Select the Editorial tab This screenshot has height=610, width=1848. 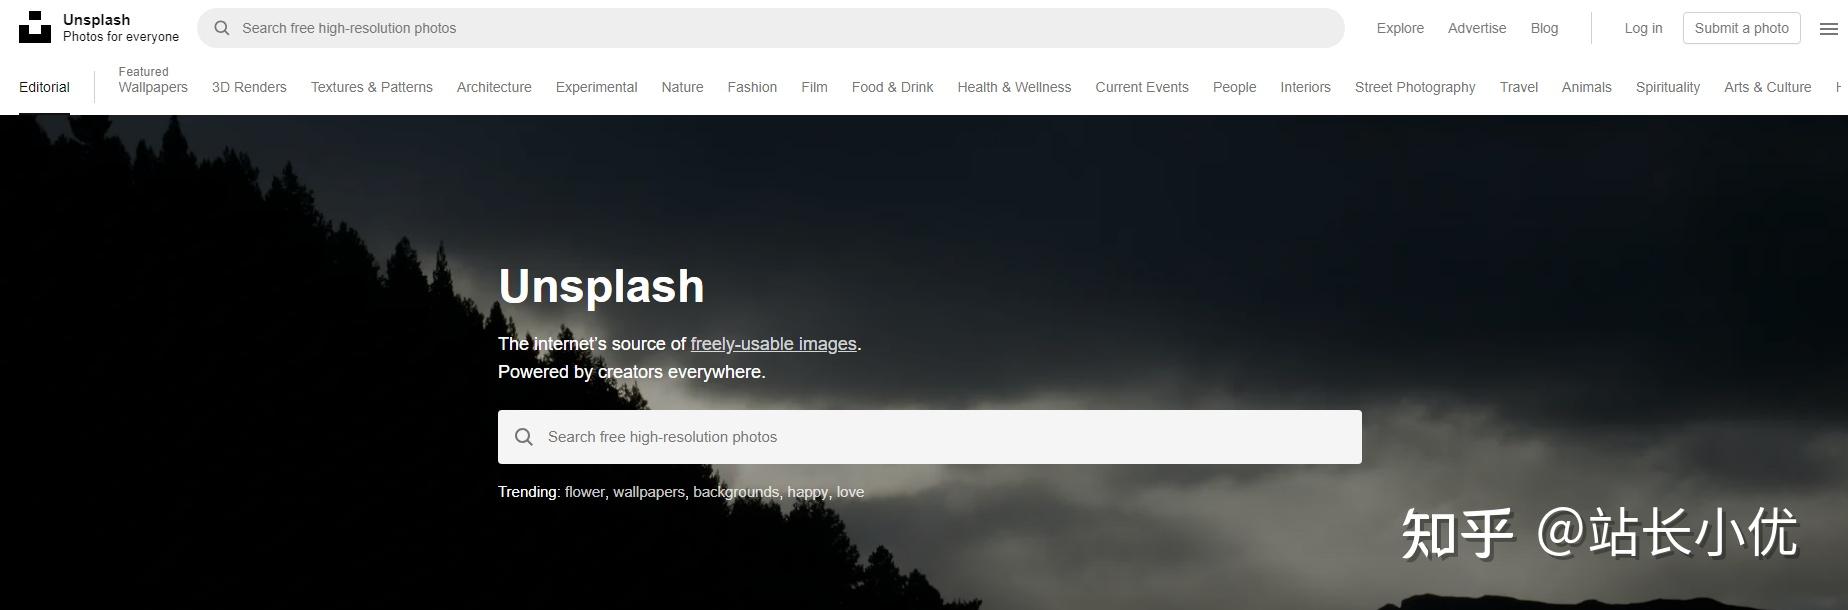coord(44,87)
